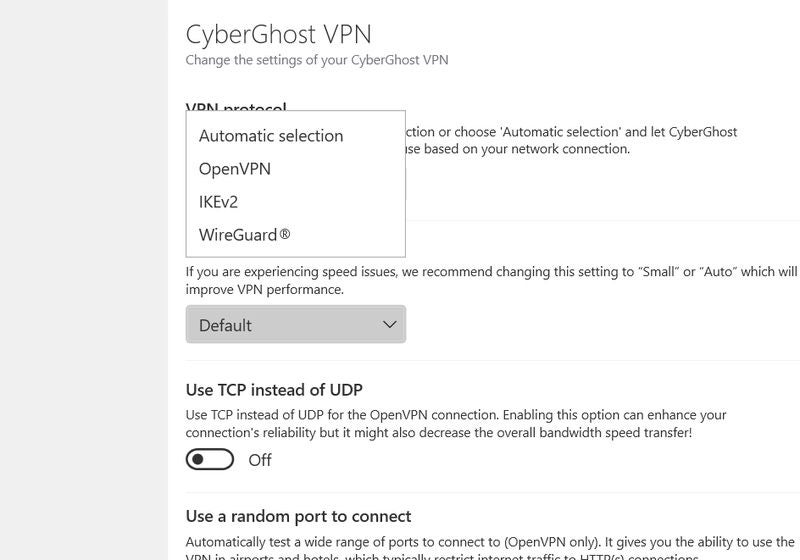Click Use a random port to connect heading
Screen dimensions: 800x560
(x=298, y=516)
